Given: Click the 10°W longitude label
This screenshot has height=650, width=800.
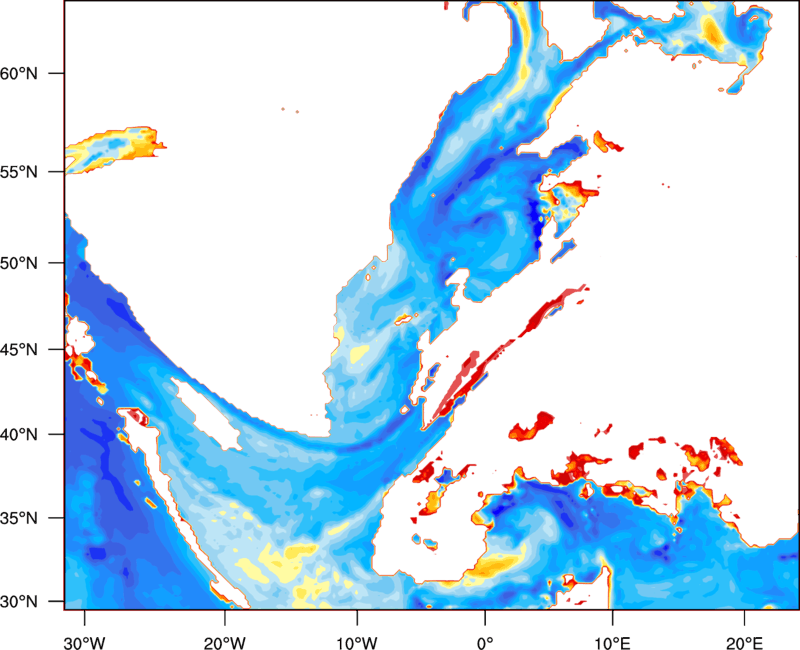Looking at the screenshot, I should pyautogui.click(x=357, y=643).
